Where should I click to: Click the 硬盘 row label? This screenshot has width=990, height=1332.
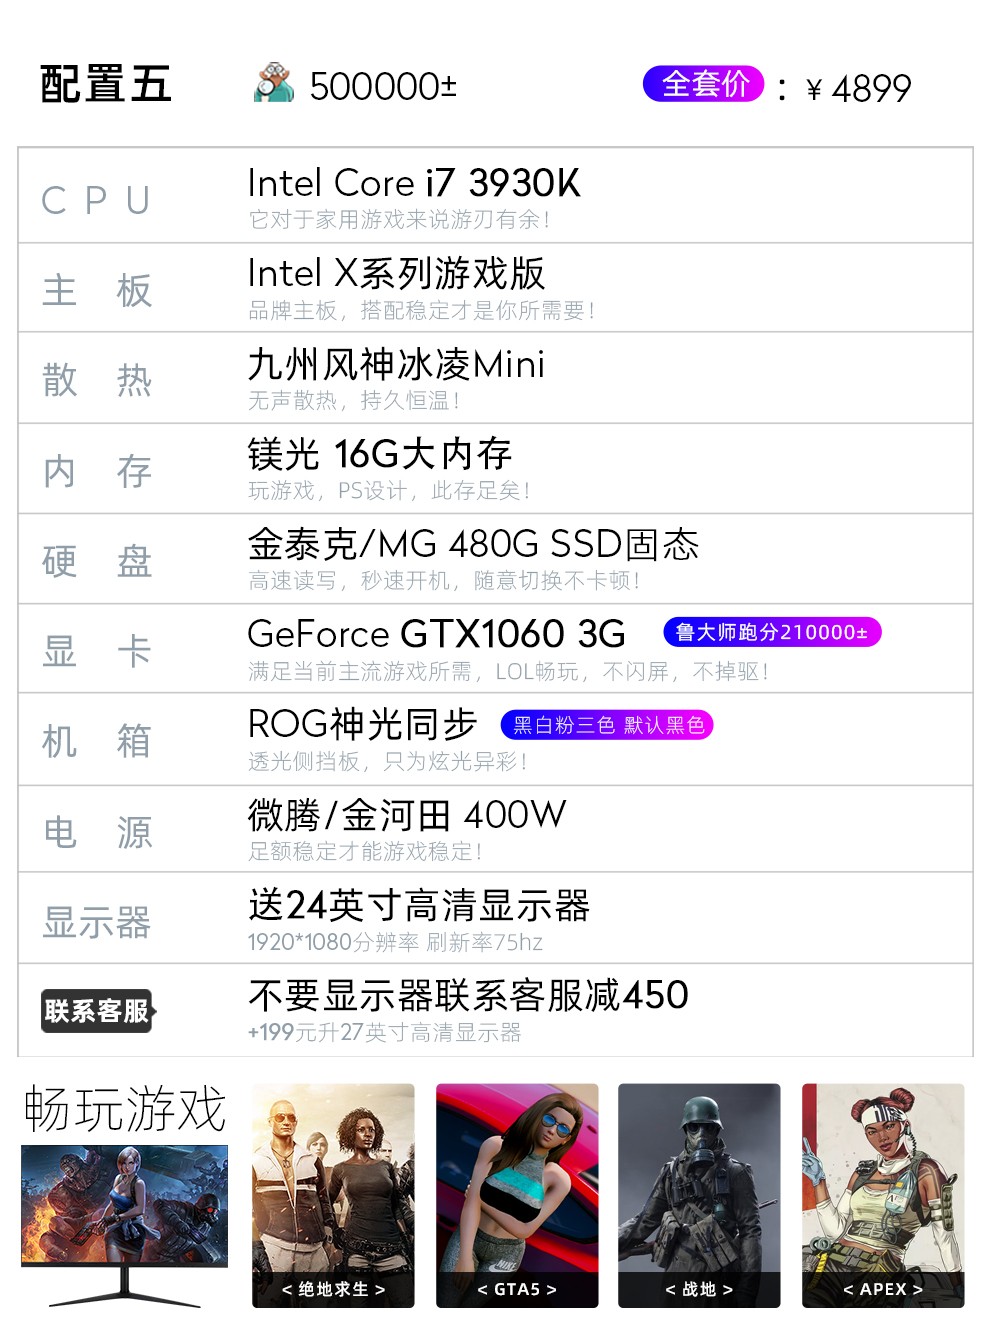pos(97,561)
